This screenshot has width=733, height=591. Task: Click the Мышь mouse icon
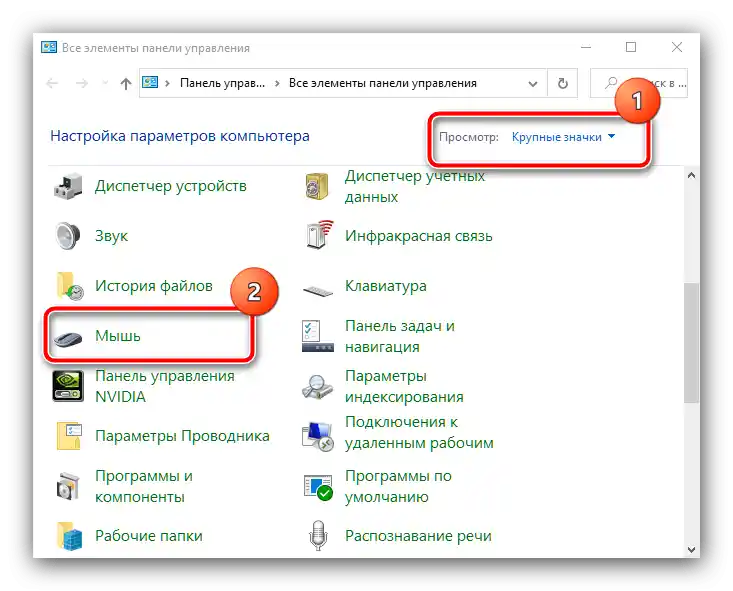[68, 338]
